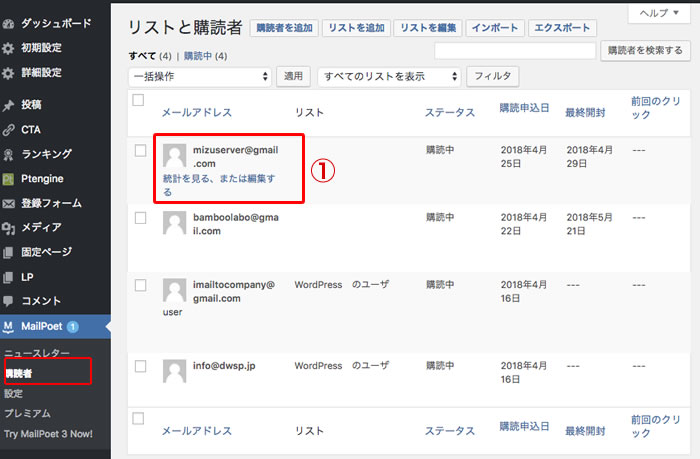This screenshot has height=459, width=700.
Task: Click the メディア media icon
Action: point(9,227)
